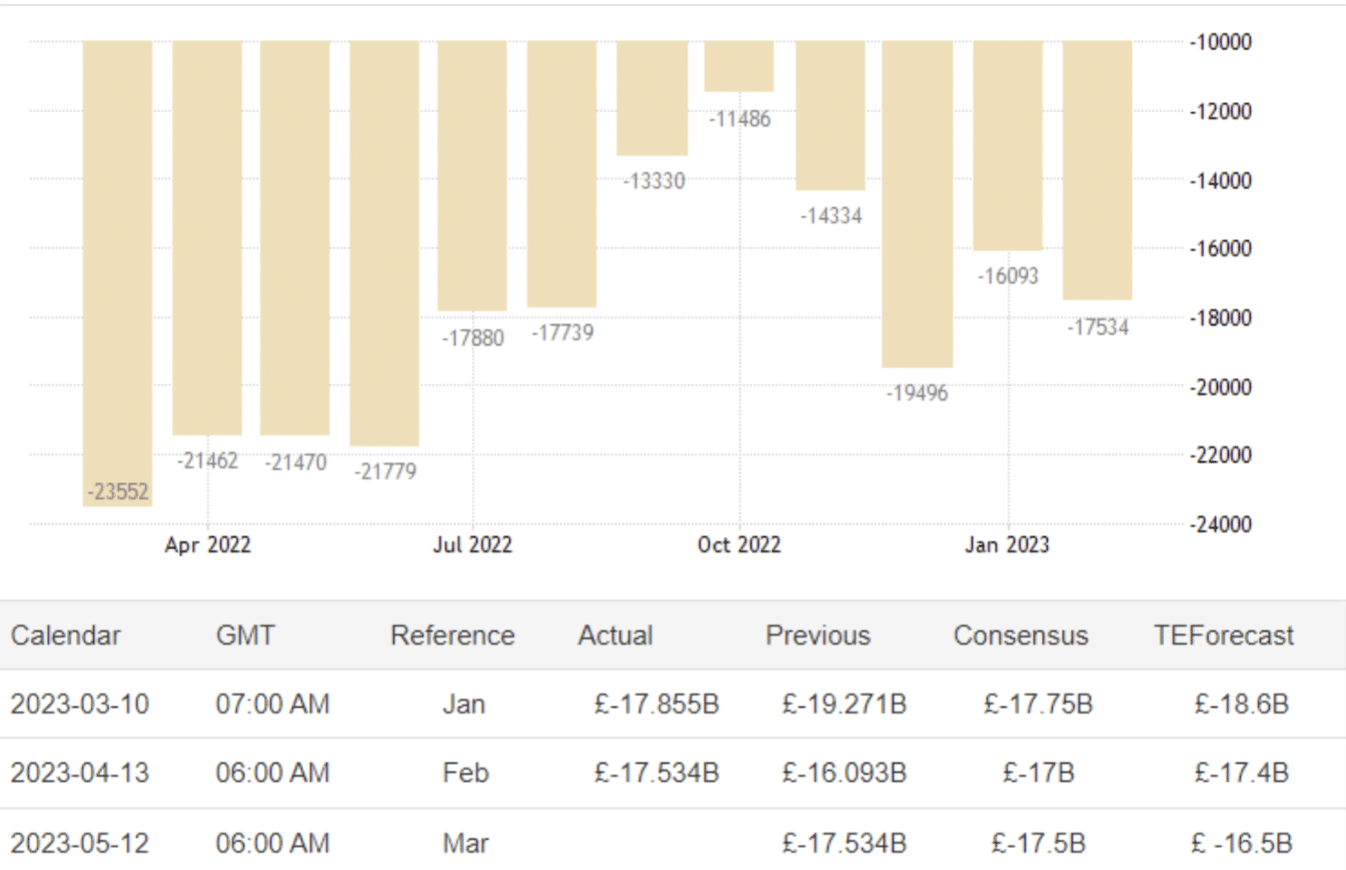The width and height of the screenshot is (1346, 870).
Task: Click the Previous column header
Action: point(818,636)
